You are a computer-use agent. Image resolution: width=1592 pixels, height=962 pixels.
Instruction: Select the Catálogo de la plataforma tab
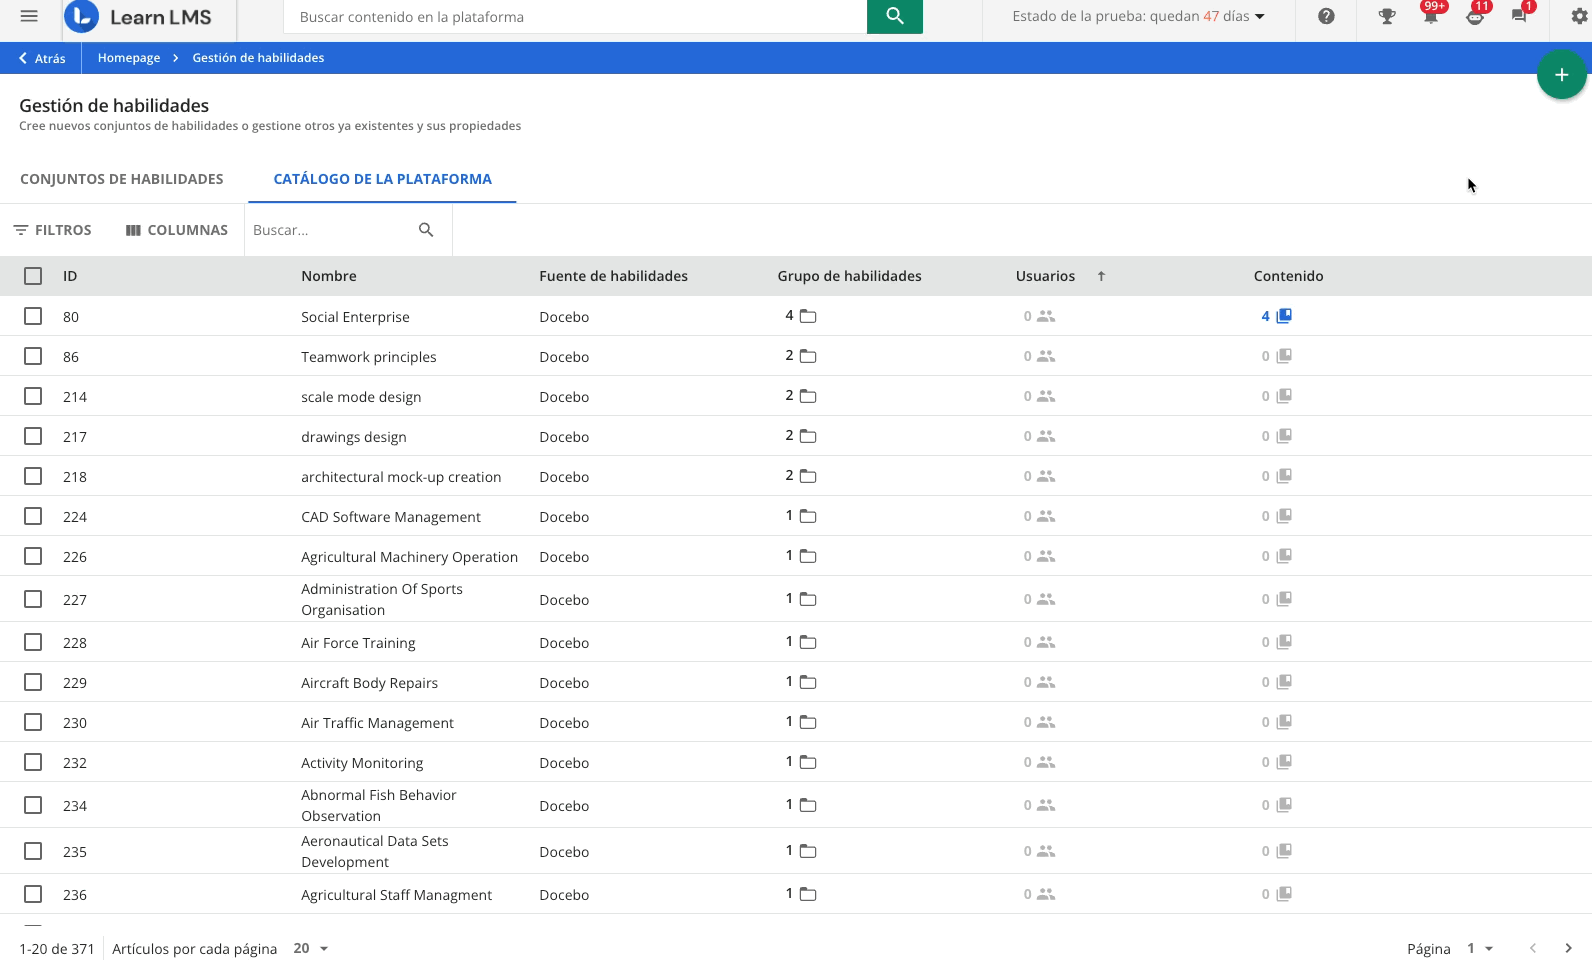coord(382,179)
